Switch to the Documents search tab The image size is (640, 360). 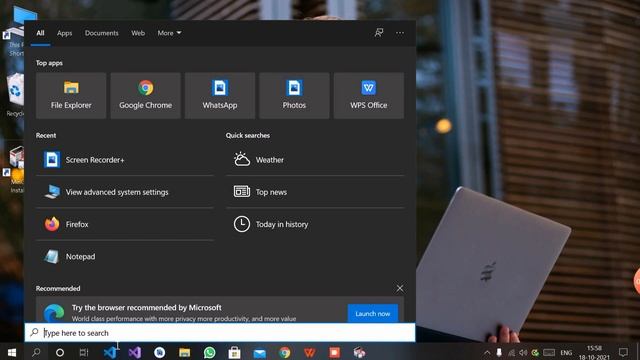tap(102, 33)
